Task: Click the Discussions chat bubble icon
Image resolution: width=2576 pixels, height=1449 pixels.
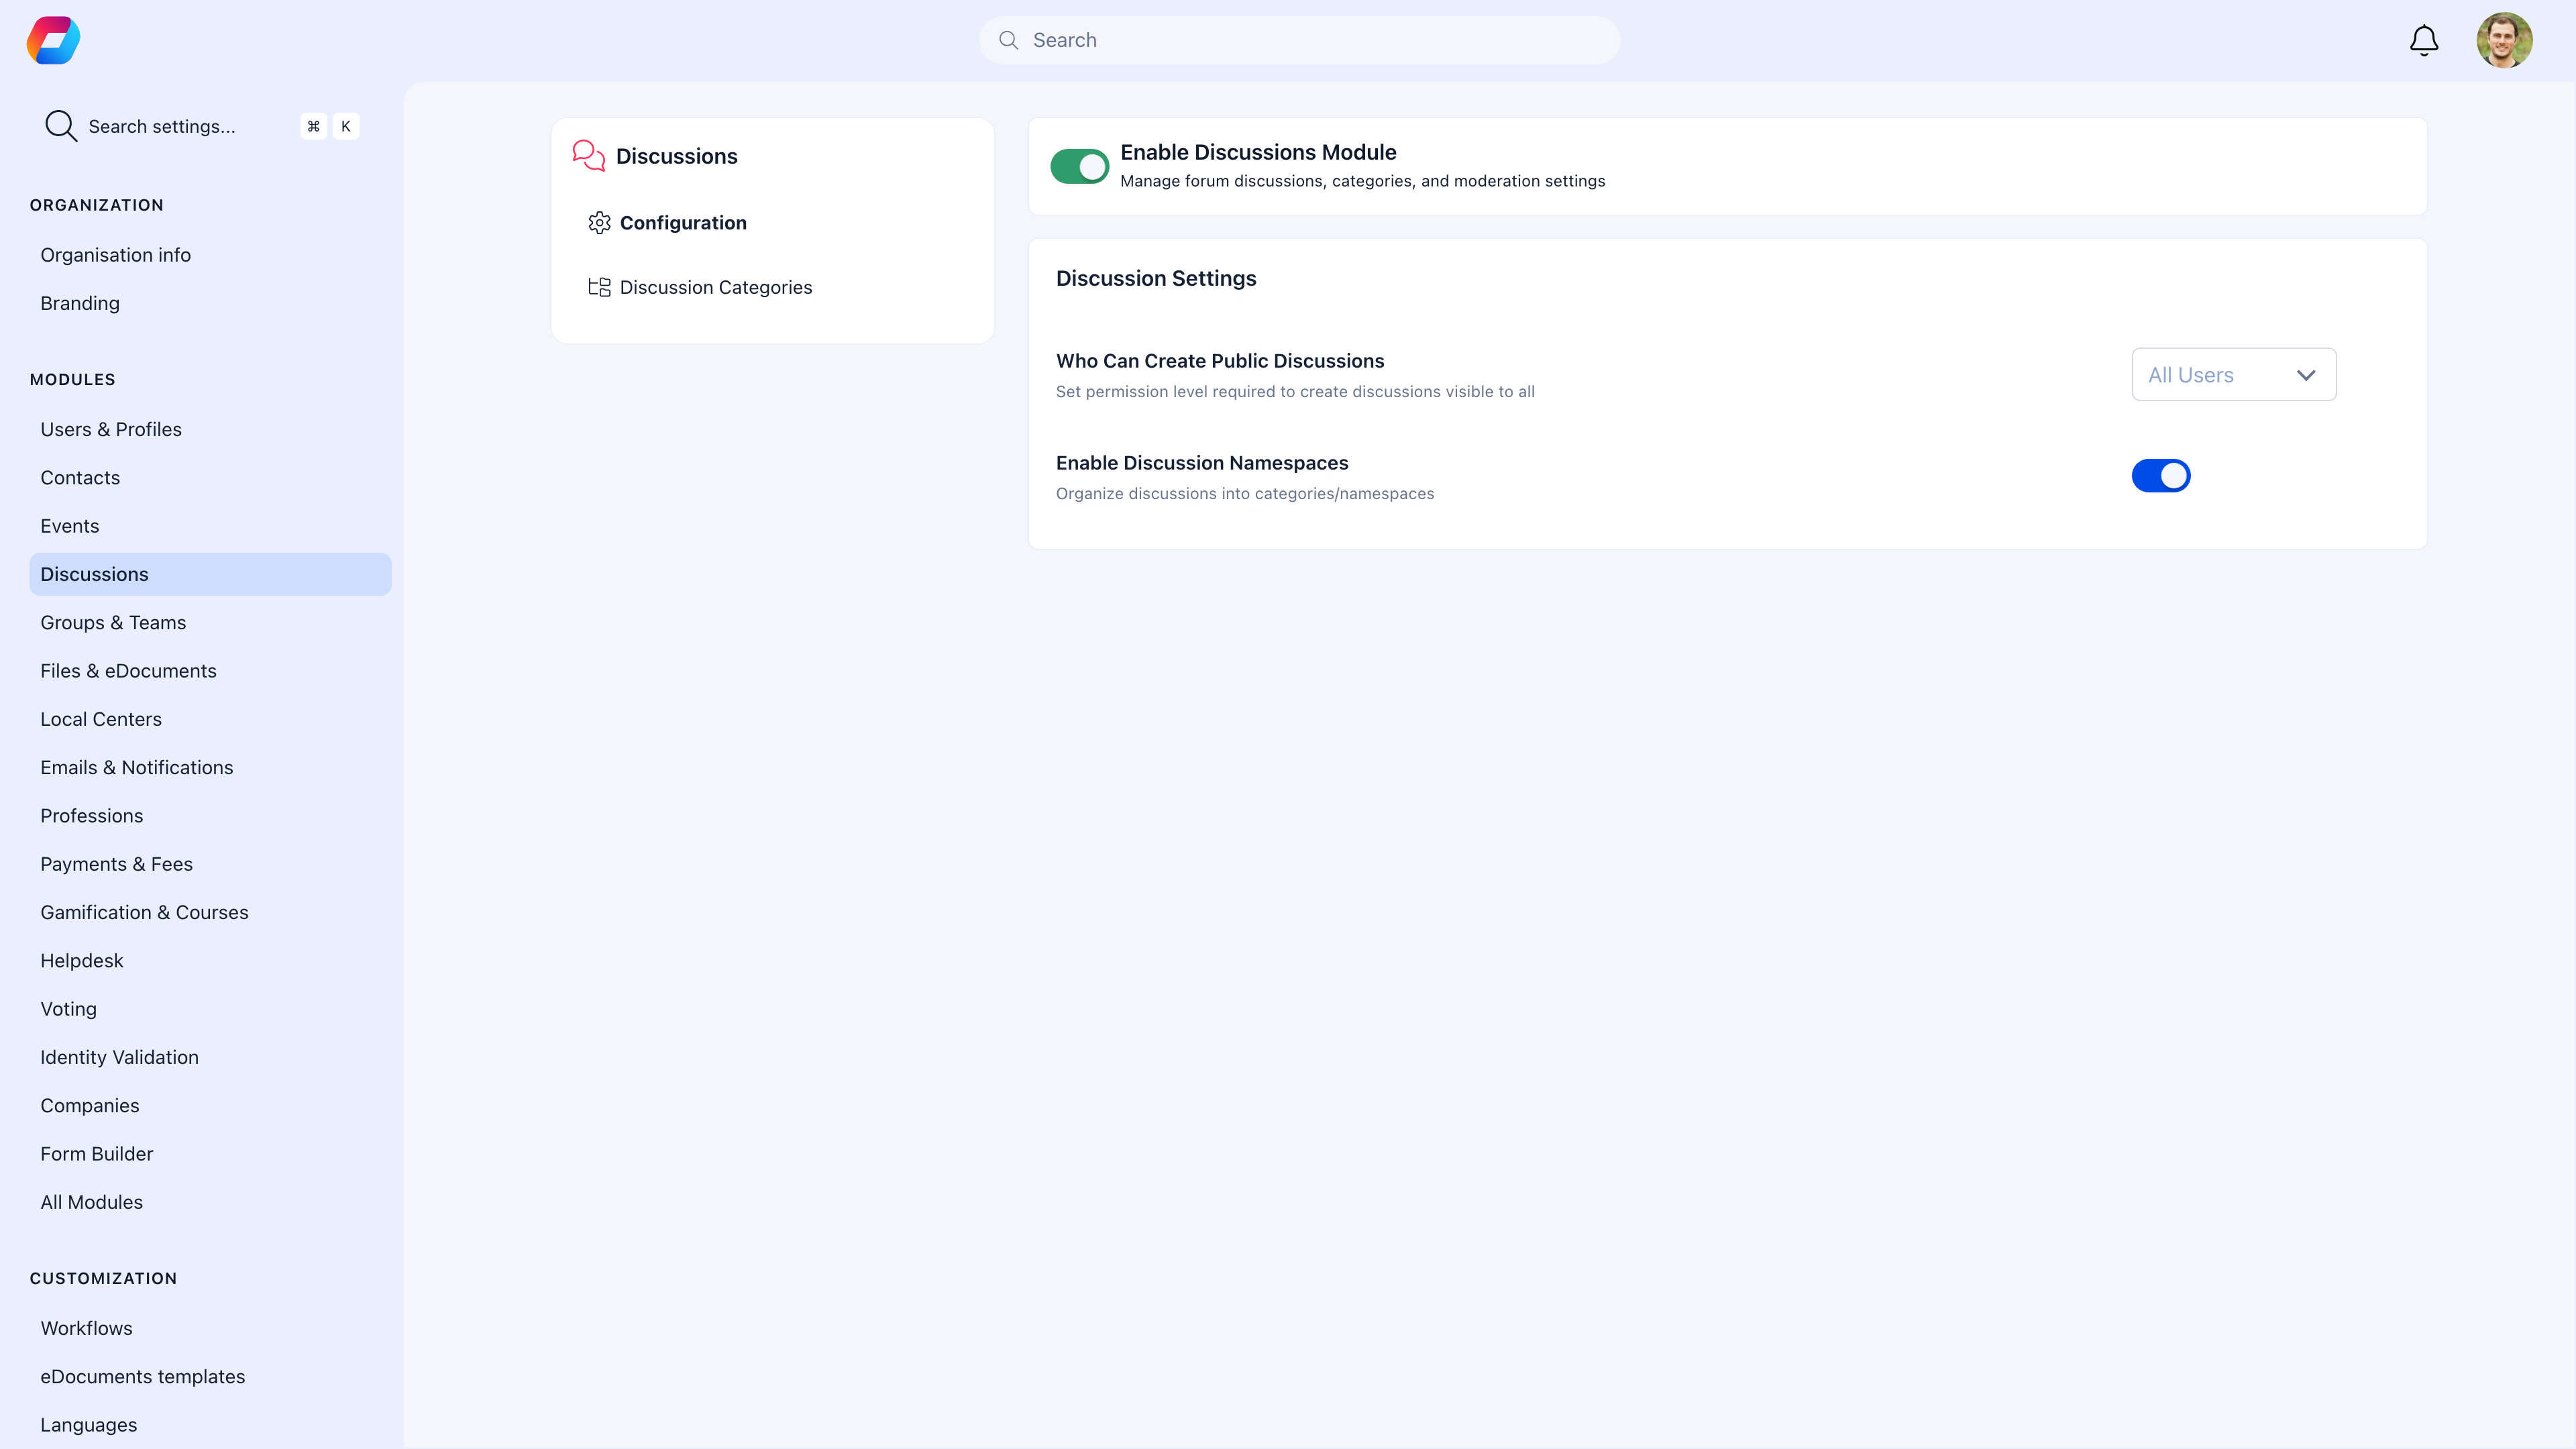Action: tap(588, 155)
